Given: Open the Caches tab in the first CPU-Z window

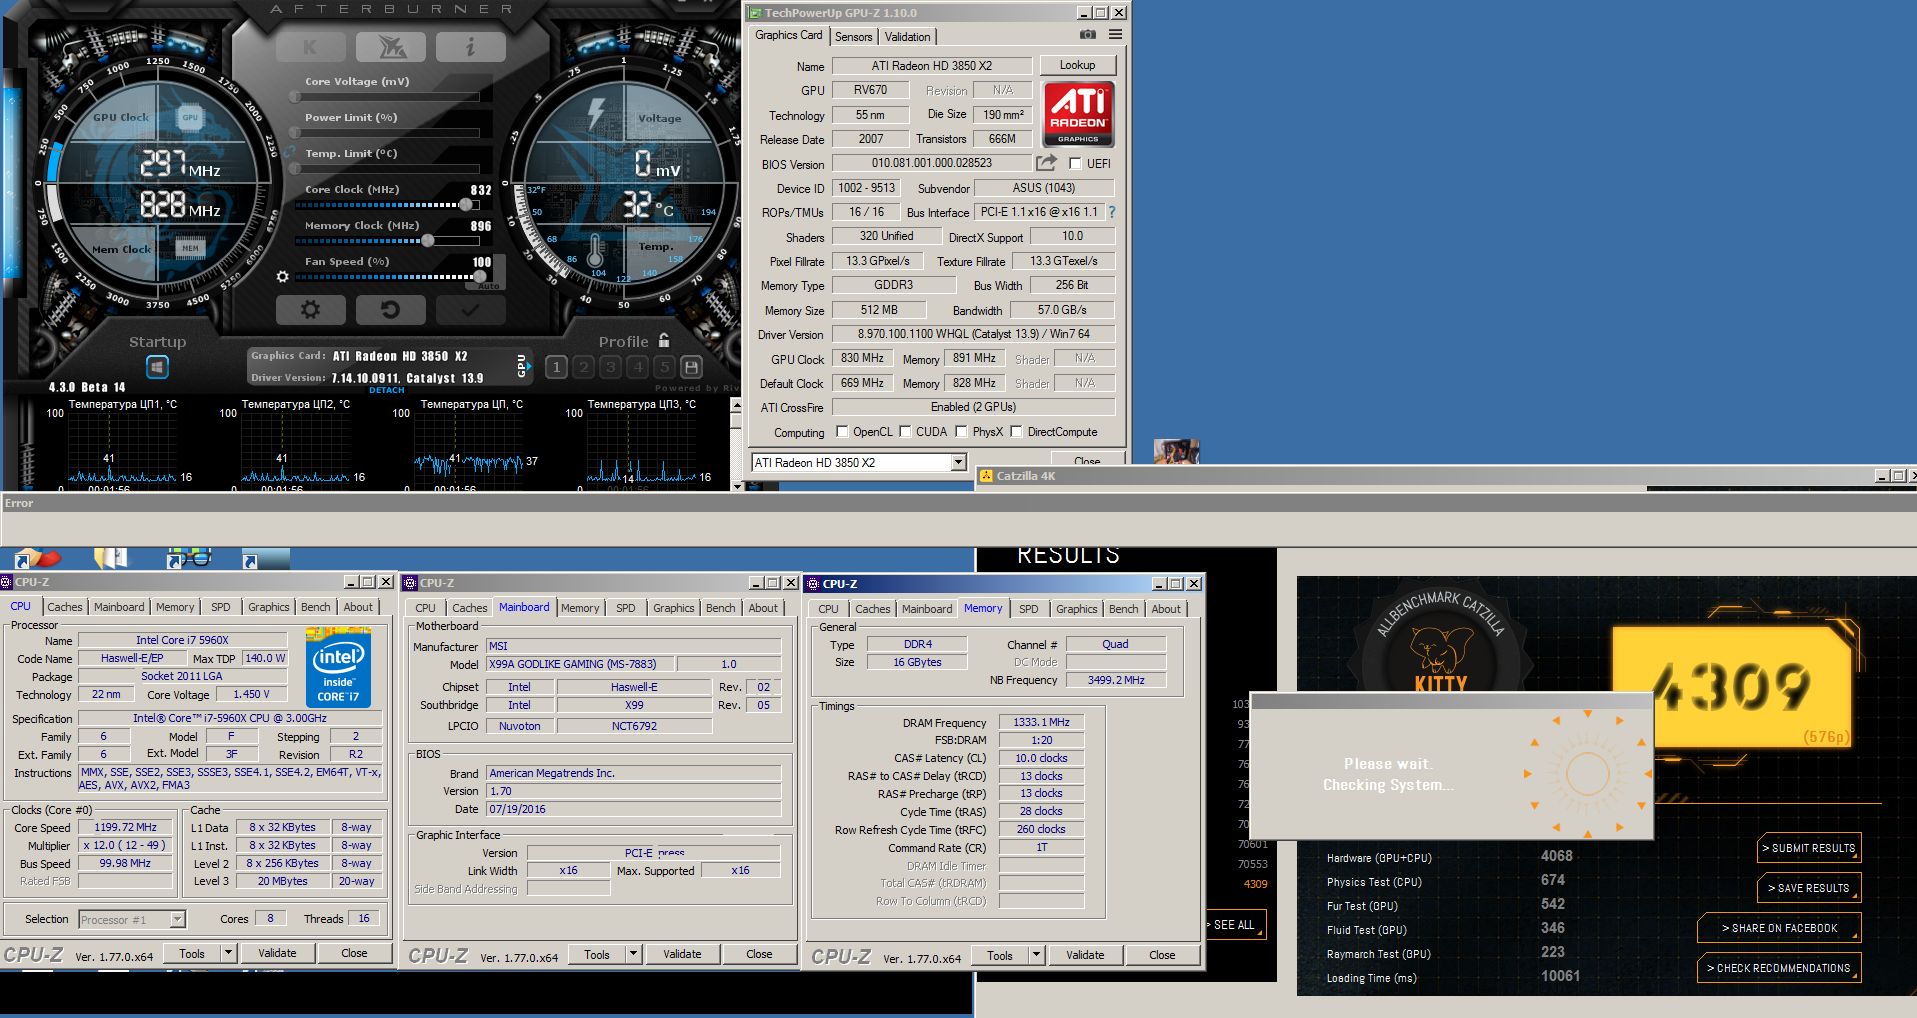Looking at the screenshot, I should click(65, 607).
